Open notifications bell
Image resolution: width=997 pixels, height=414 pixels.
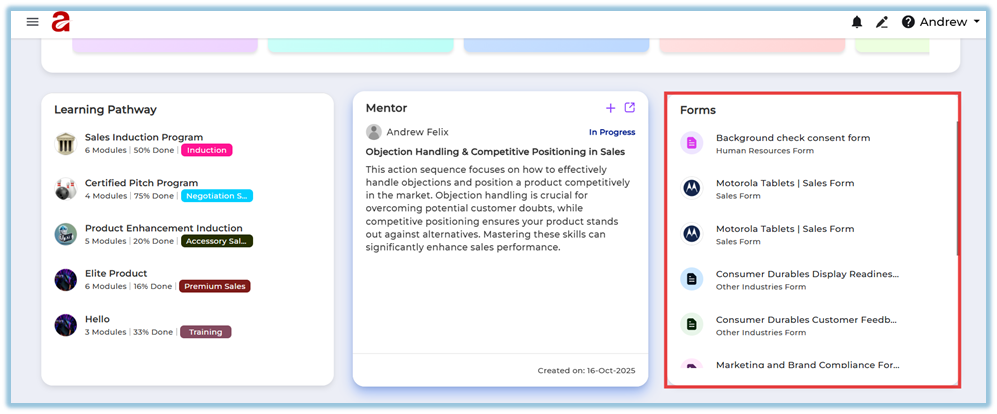857,22
